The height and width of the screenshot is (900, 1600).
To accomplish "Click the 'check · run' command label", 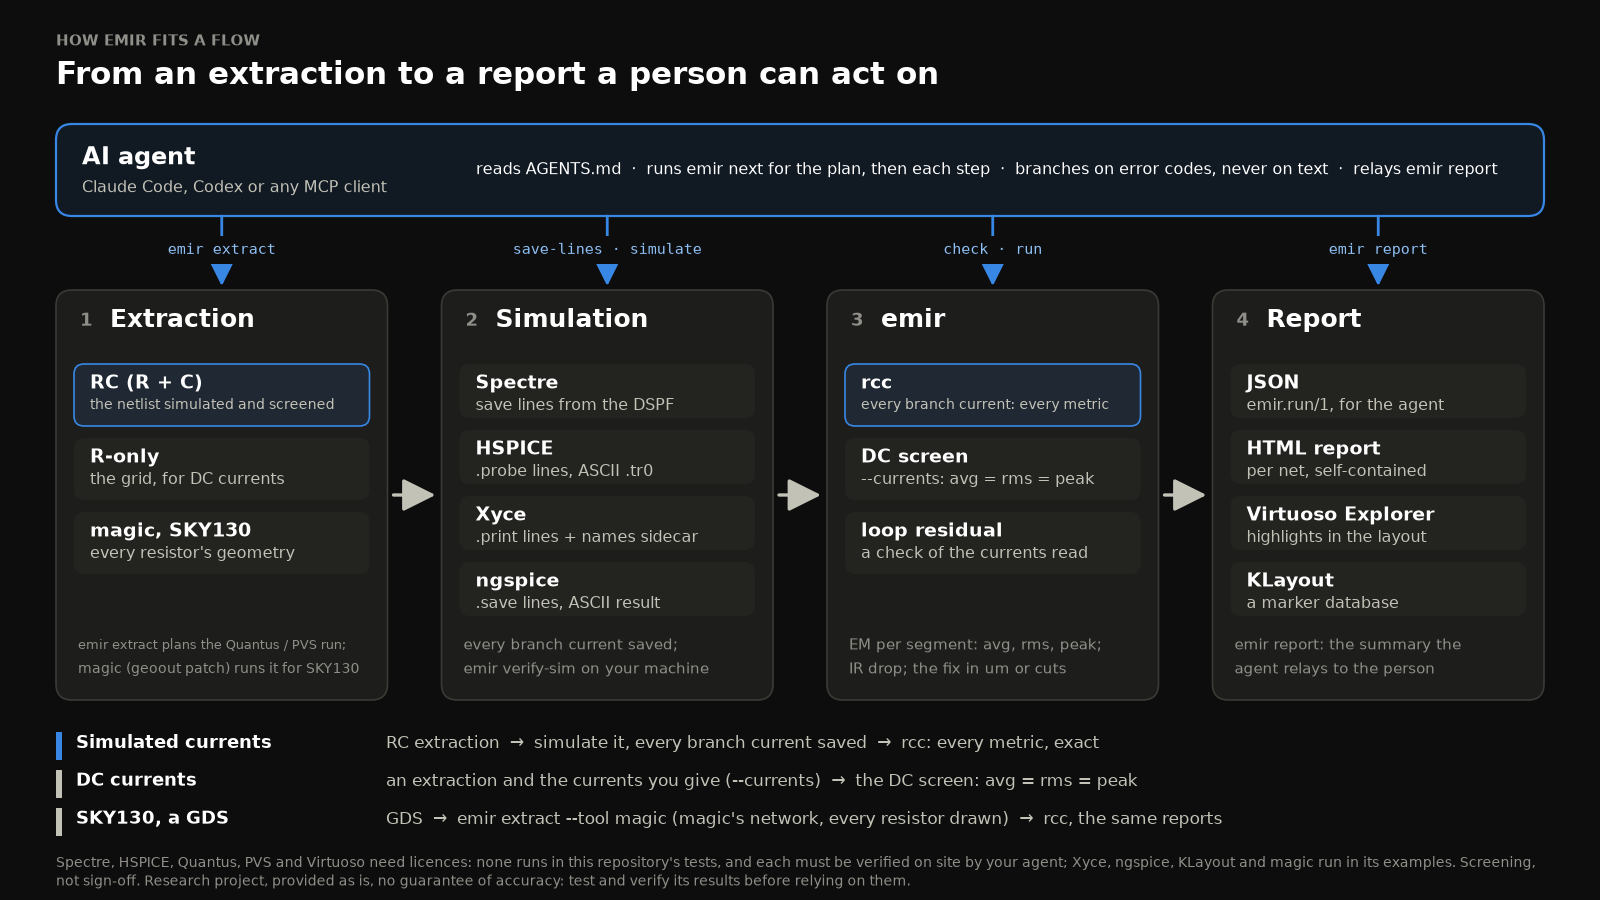I will (x=992, y=249).
